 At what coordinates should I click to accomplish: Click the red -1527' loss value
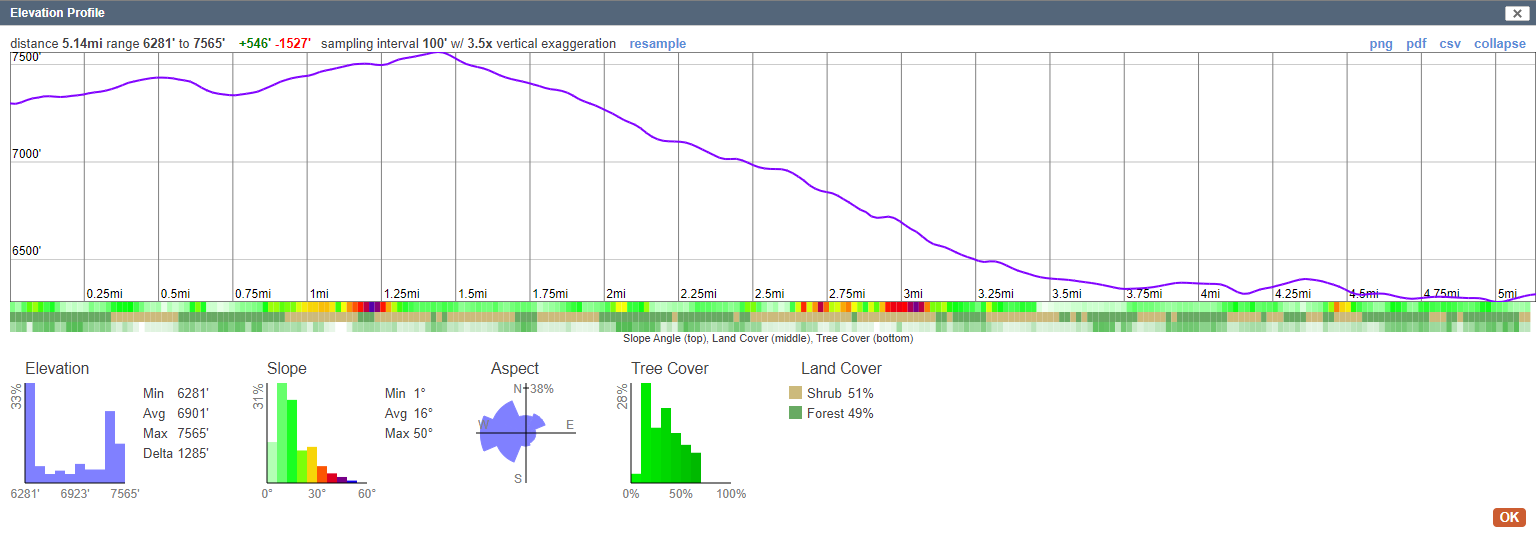[x=294, y=44]
